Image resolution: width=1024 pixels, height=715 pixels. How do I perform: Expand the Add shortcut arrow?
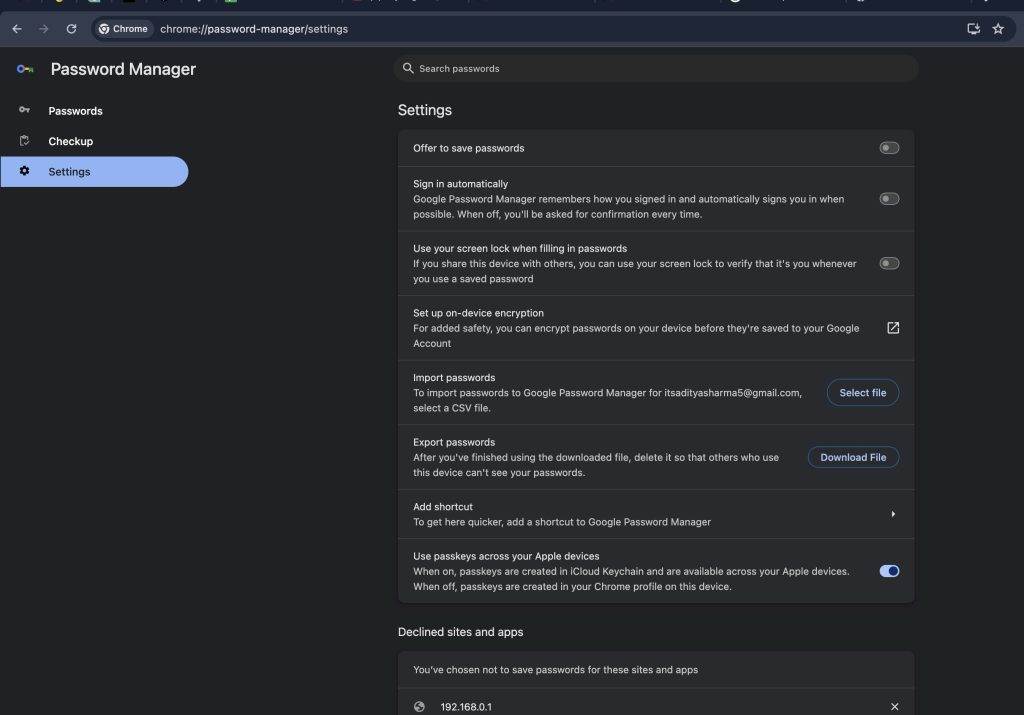pyautogui.click(x=893, y=514)
